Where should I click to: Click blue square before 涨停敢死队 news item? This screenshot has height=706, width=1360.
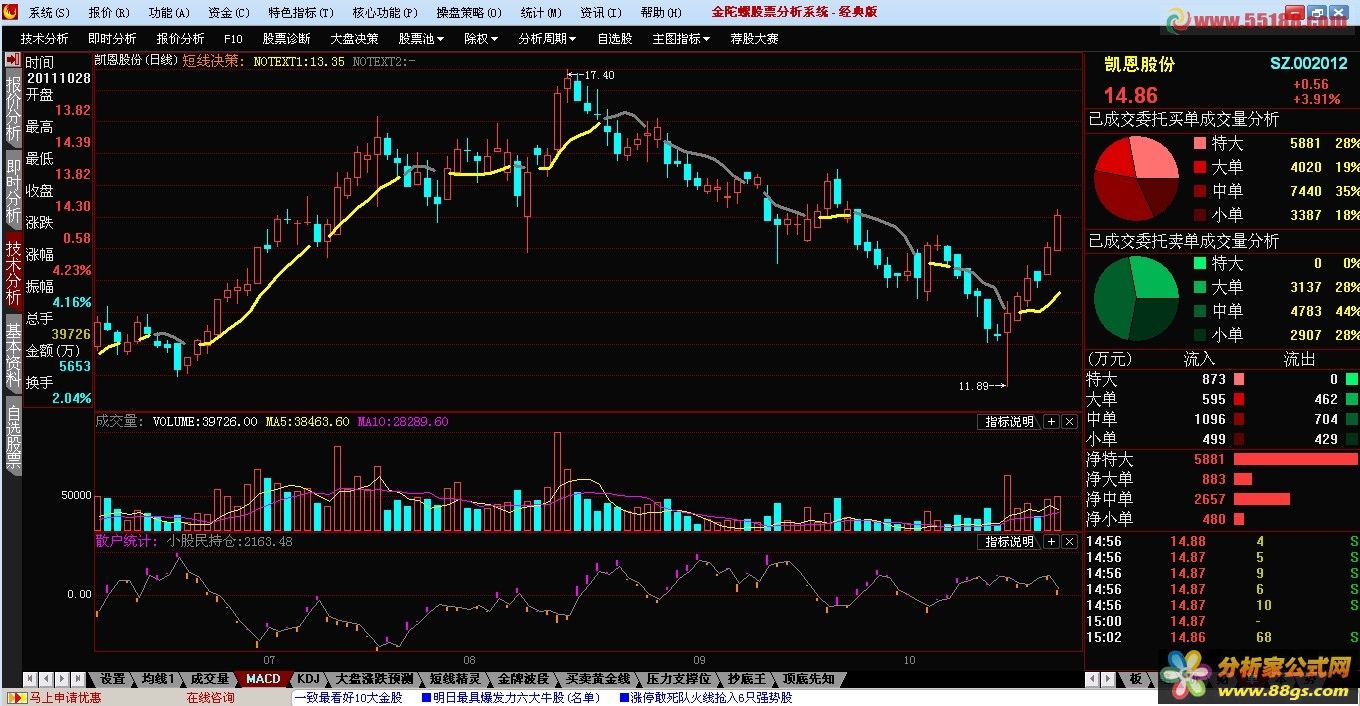(x=624, y=698)
